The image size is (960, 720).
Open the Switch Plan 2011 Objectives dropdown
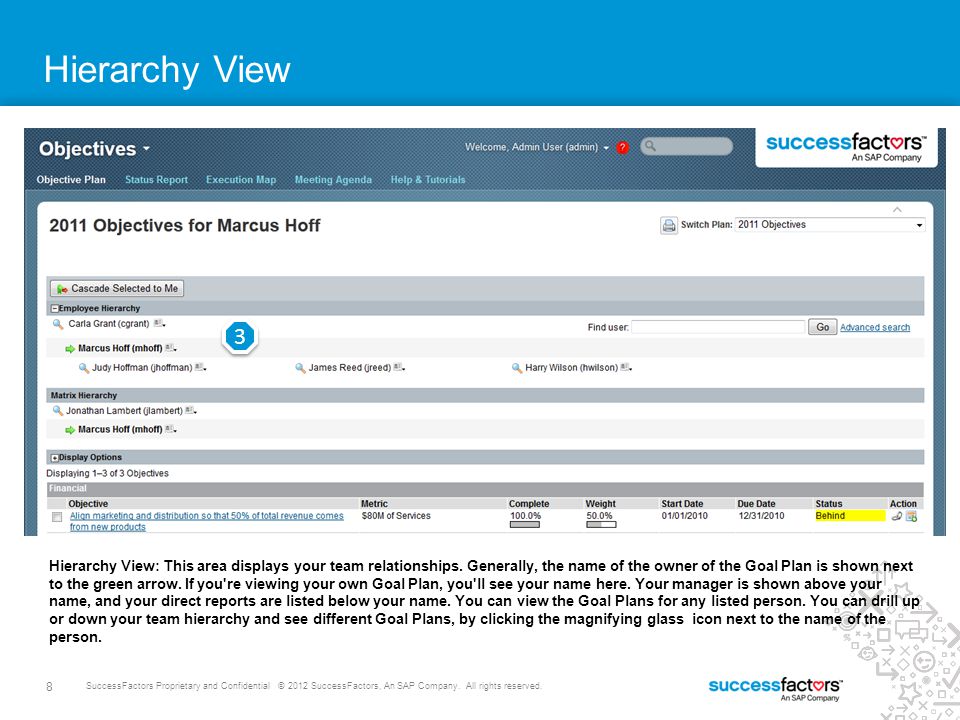pos(830,225)
